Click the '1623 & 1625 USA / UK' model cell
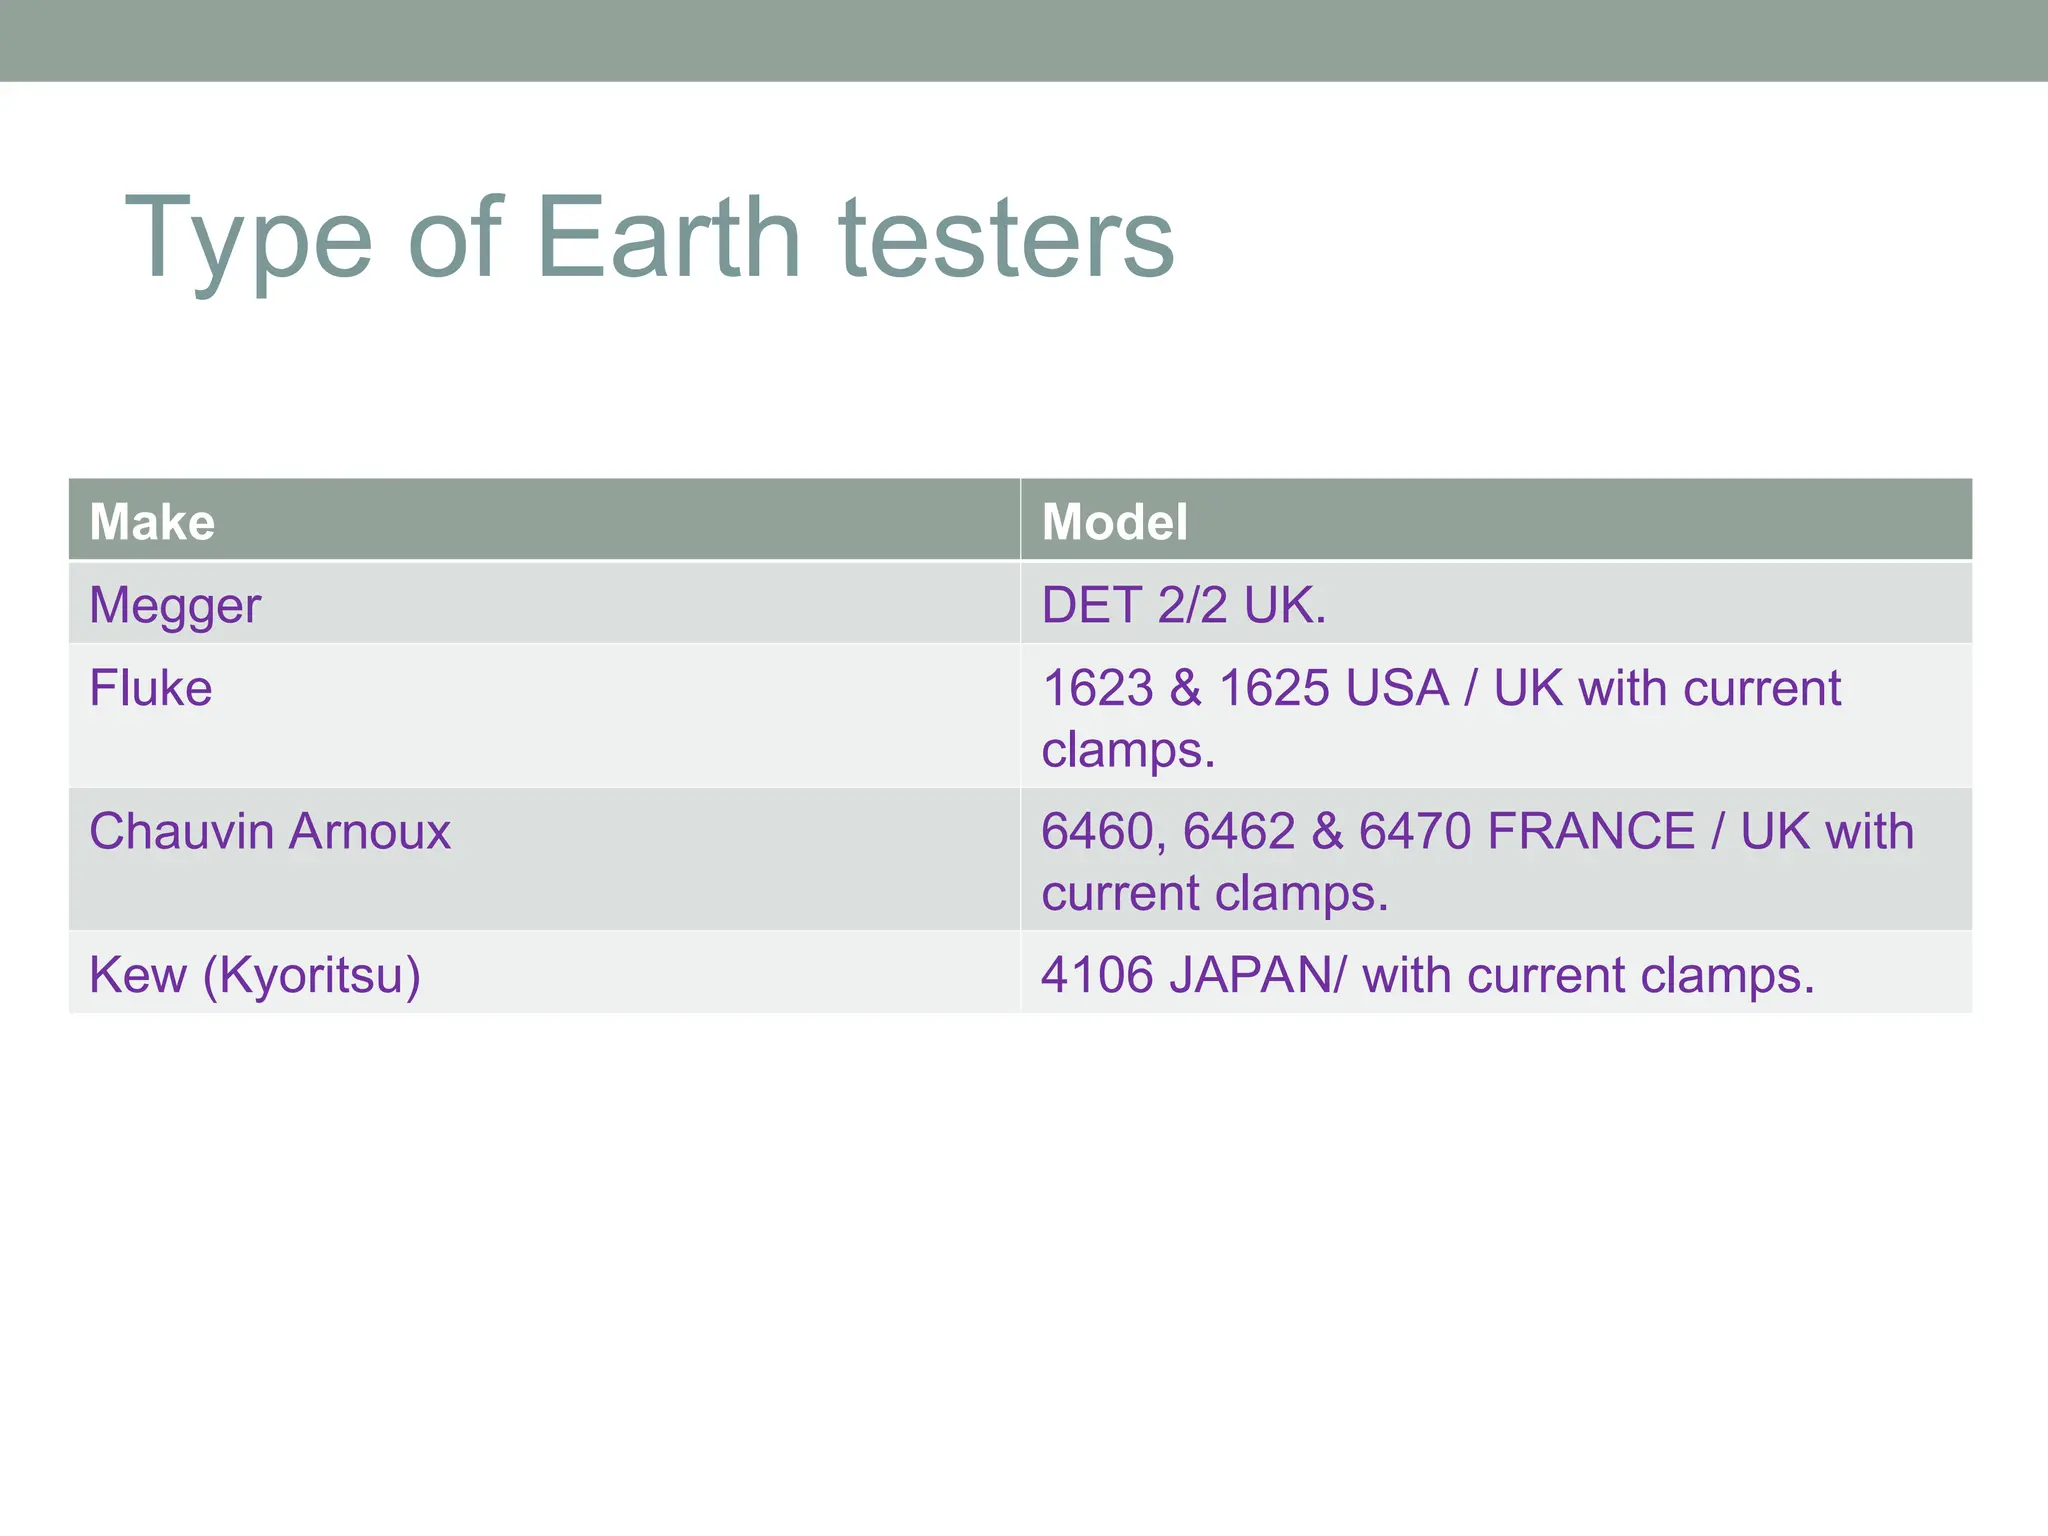Image resolution: width=2048 pixels, height=1536 pixels. [x=1496, y=716]
